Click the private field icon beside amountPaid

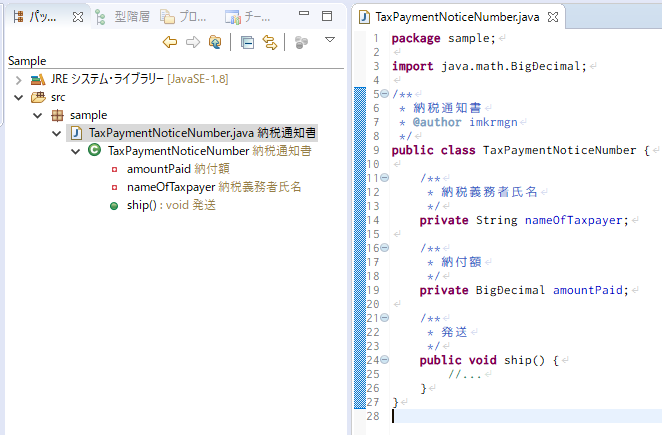[x=114, y=169]
